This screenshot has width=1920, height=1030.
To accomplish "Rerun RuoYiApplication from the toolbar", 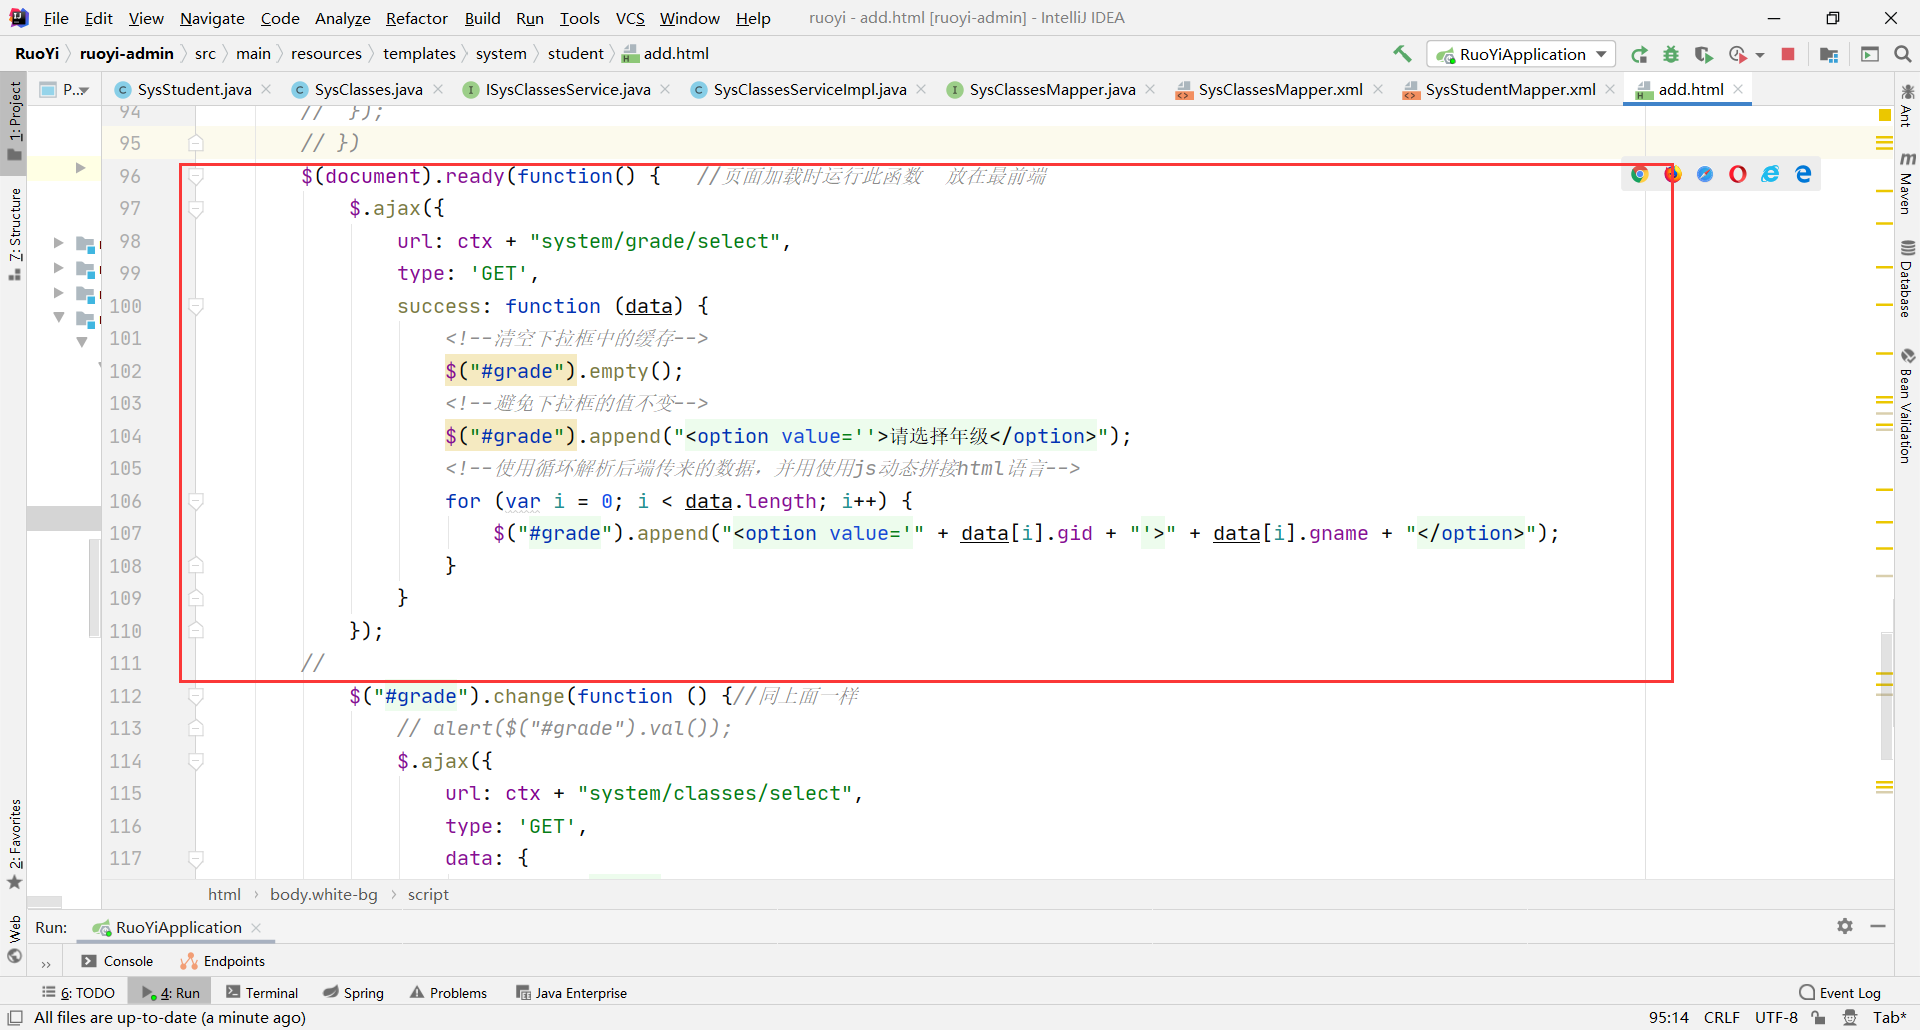I will pos(1639,54).
